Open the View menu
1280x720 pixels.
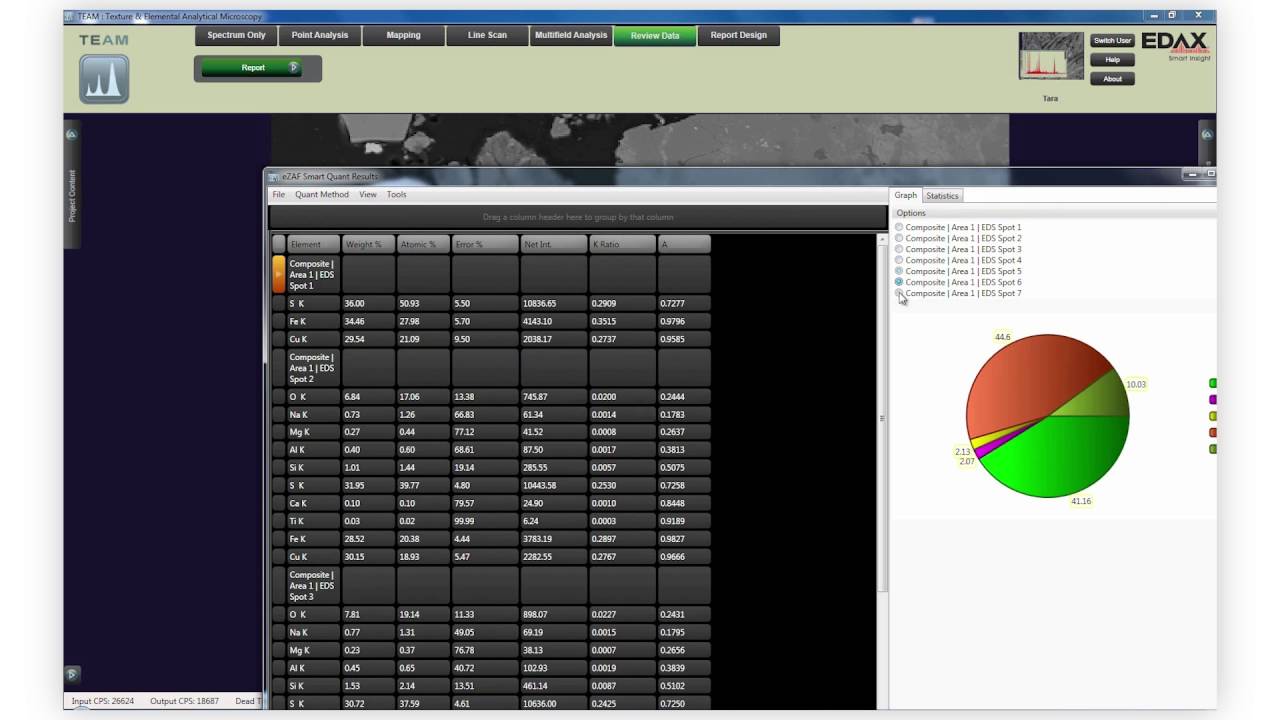(x=368, y=194)
